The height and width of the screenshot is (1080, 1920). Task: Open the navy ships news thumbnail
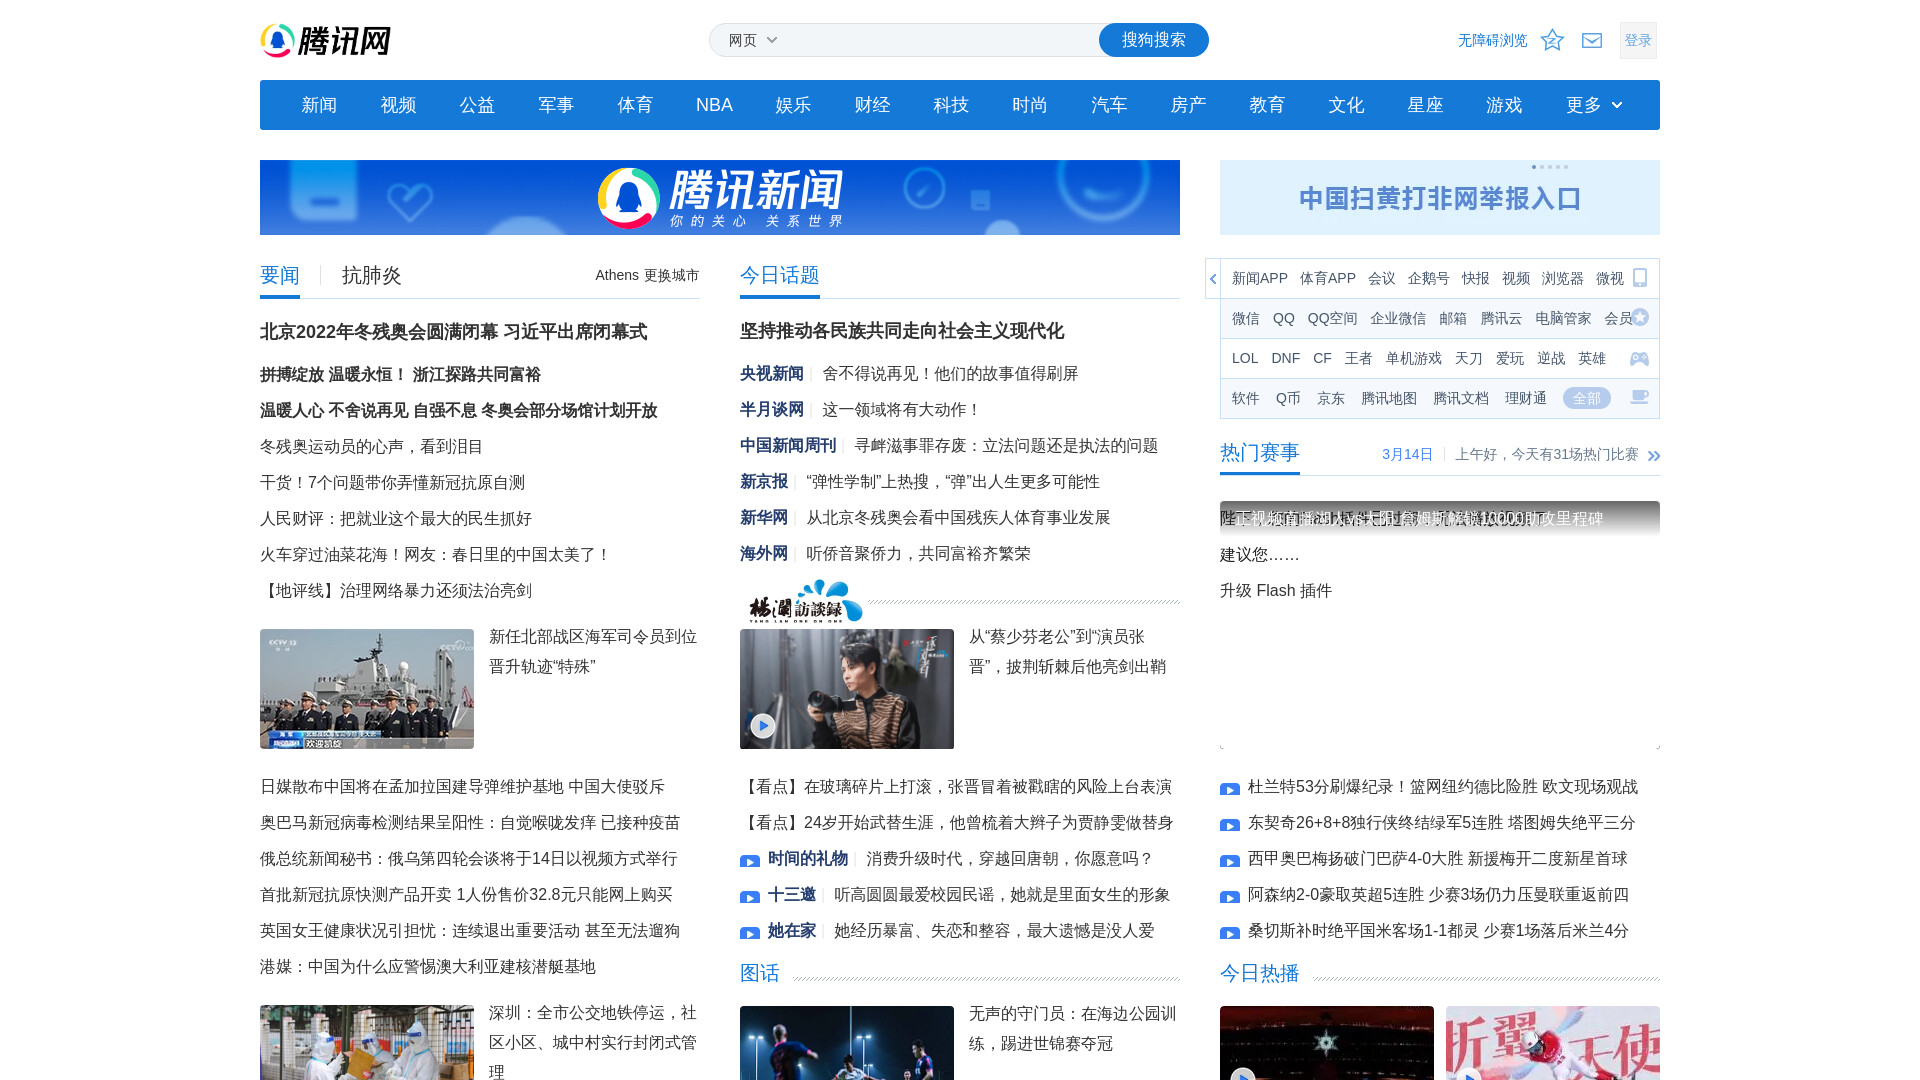click(367, 689)
